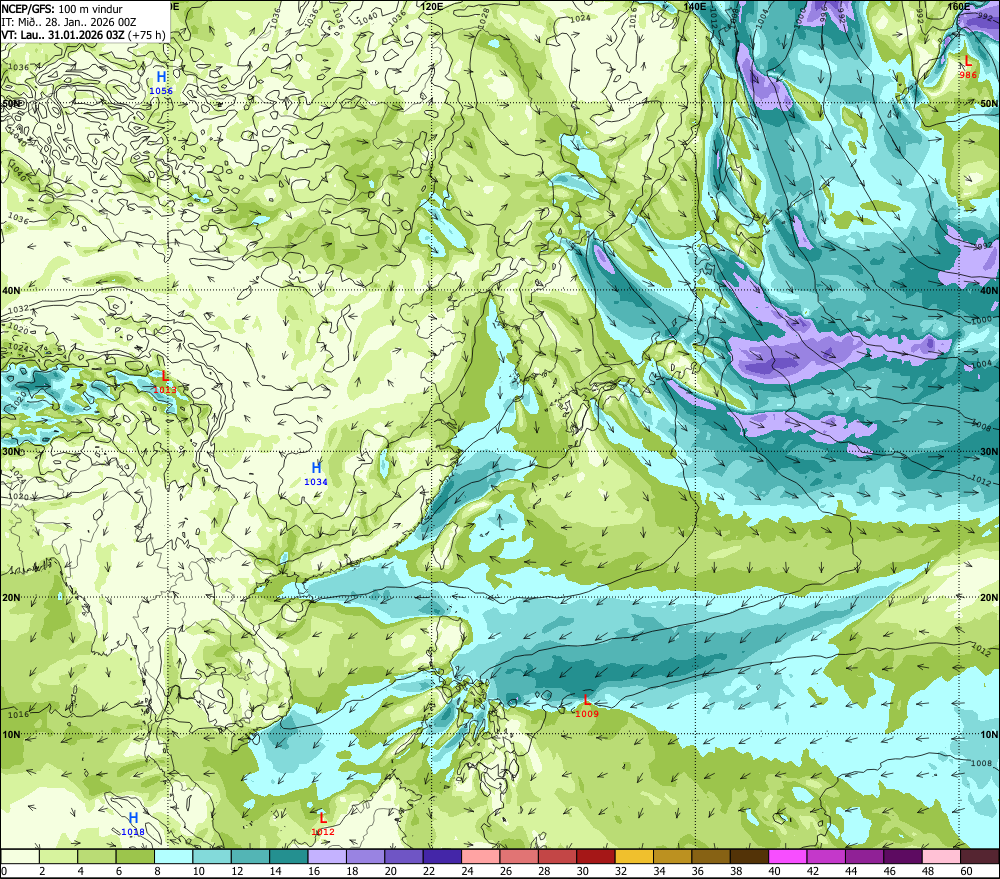The height and width of the screenshot is (879, 1000).
Task: Select the golden yellow 32–34 legend swatch
Action: [634, 857]
